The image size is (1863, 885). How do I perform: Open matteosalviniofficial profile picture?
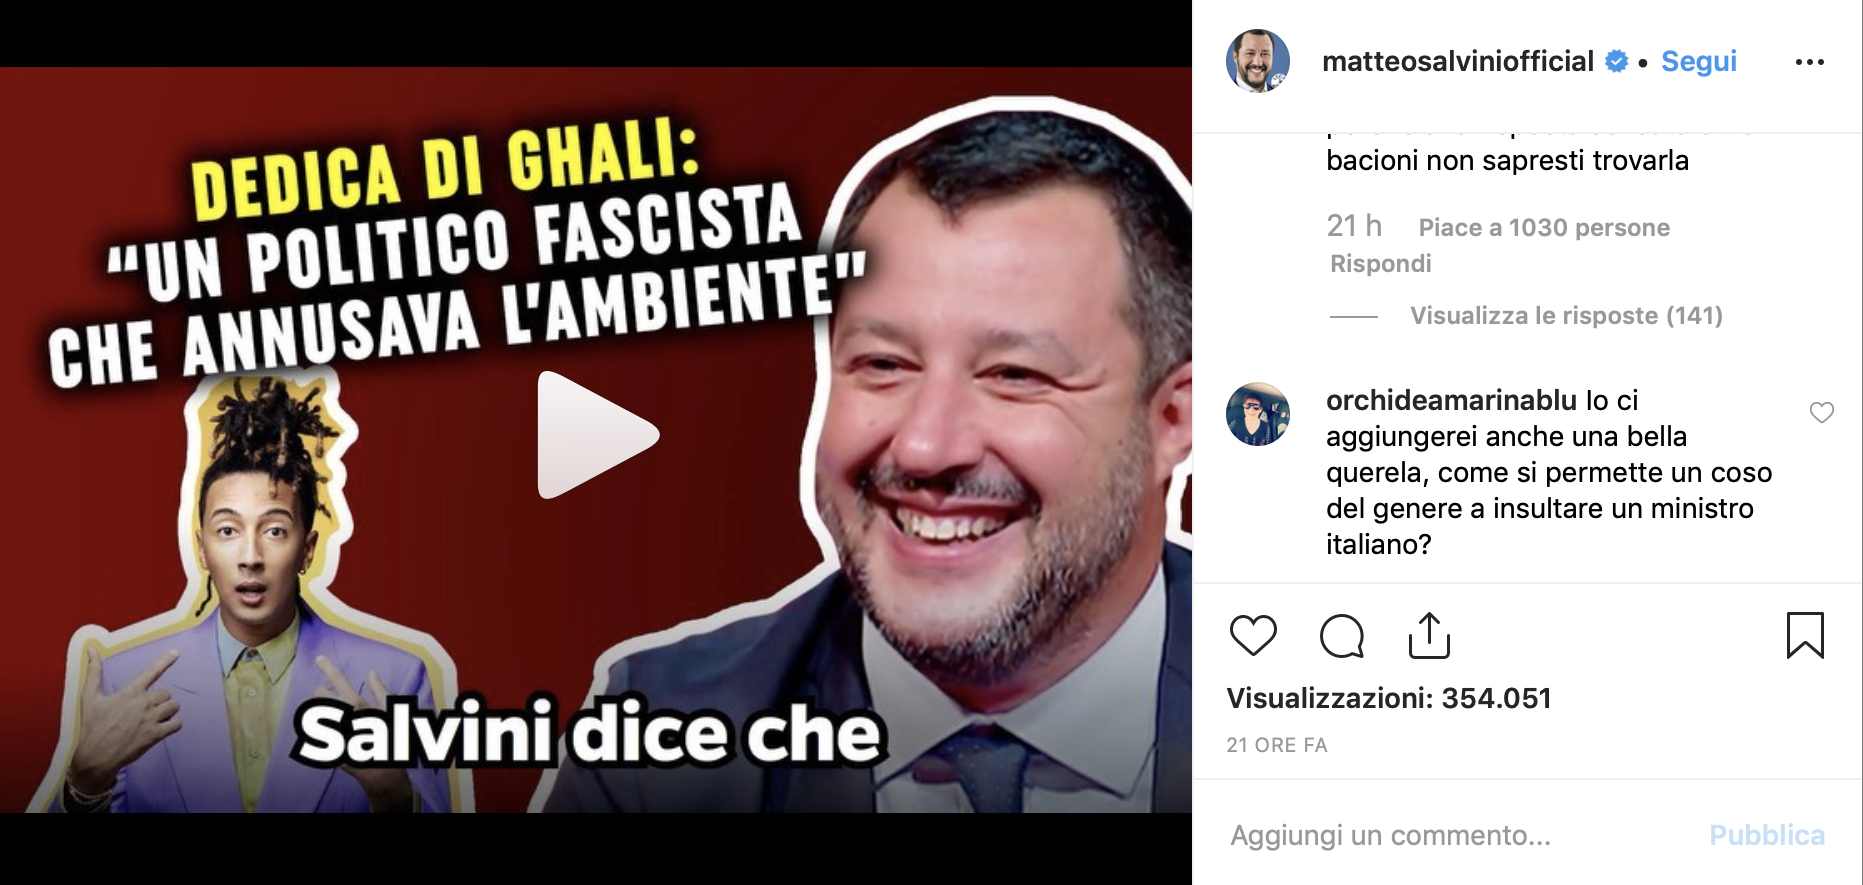click(x=1258, y=61)
